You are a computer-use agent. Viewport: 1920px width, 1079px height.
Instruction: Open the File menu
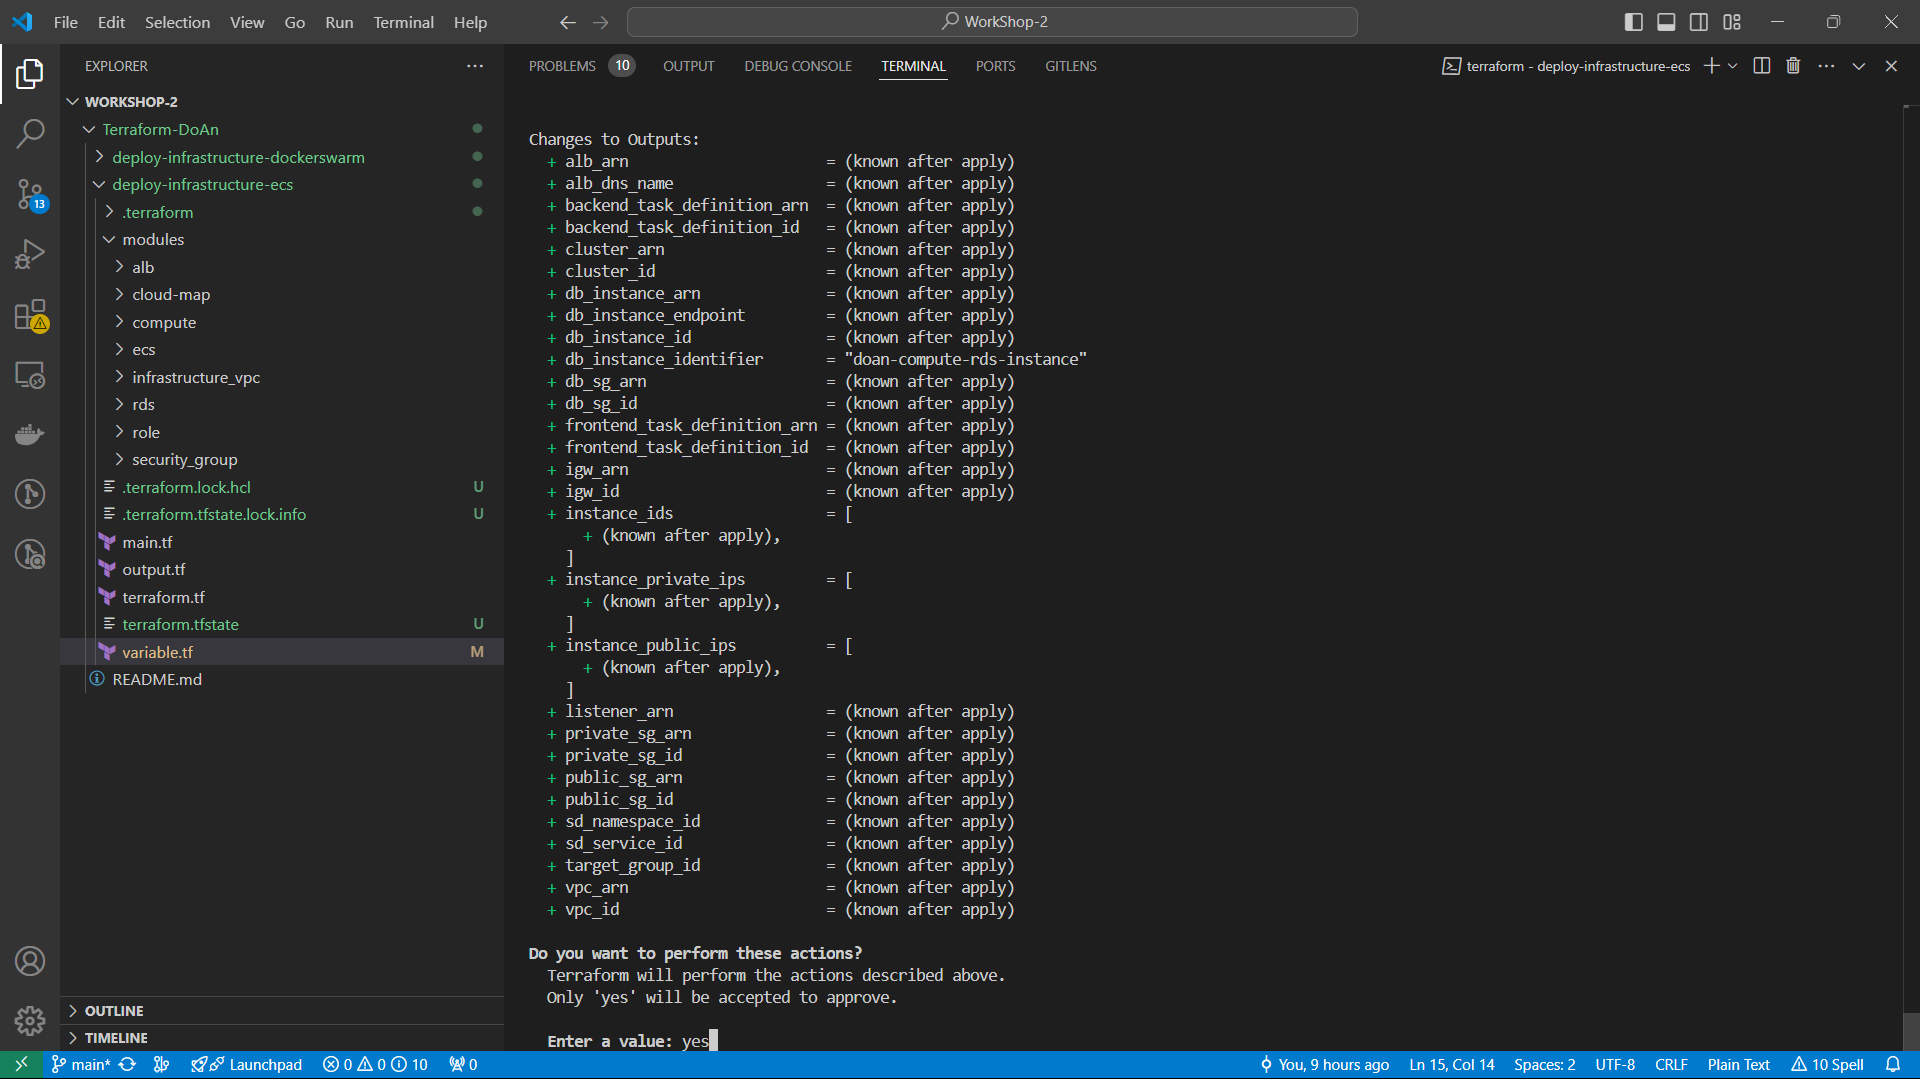tap(66, 22)
